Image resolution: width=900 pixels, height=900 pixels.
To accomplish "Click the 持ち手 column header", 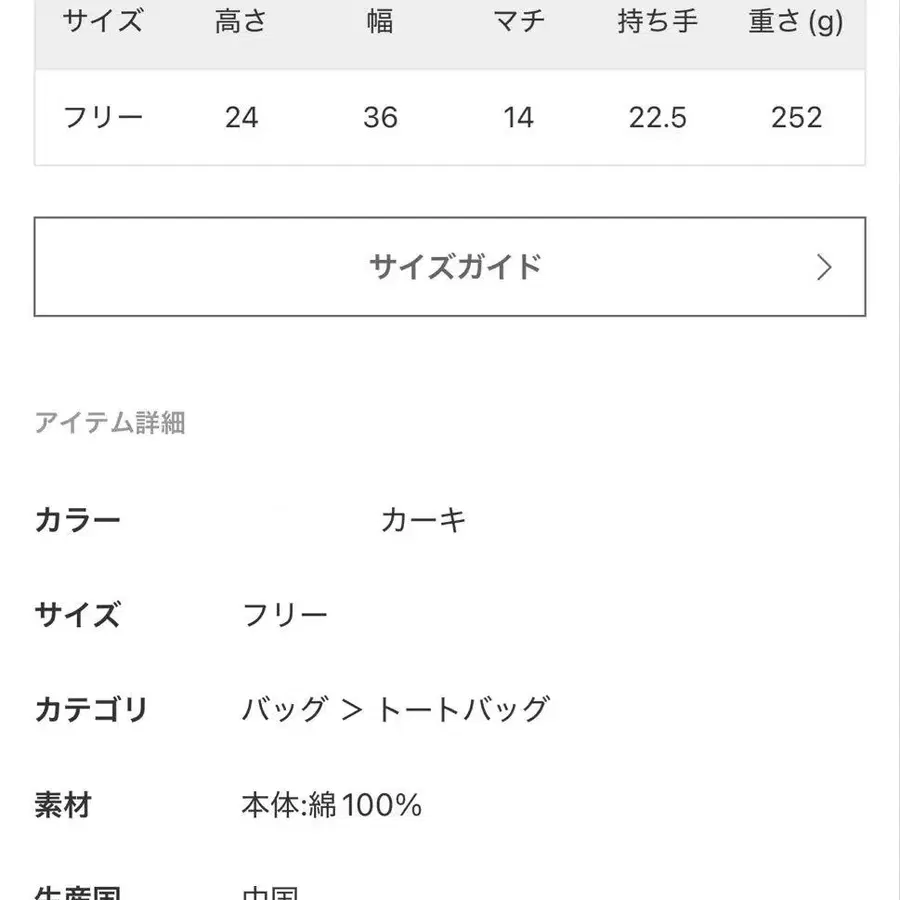I will click(657, 20).
